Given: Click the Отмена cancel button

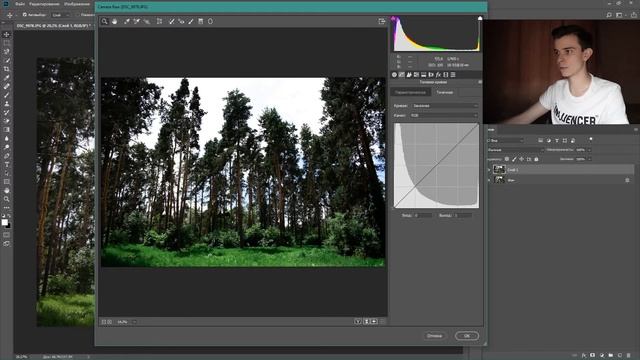Looking at the screenshot, I should point(434,336).
